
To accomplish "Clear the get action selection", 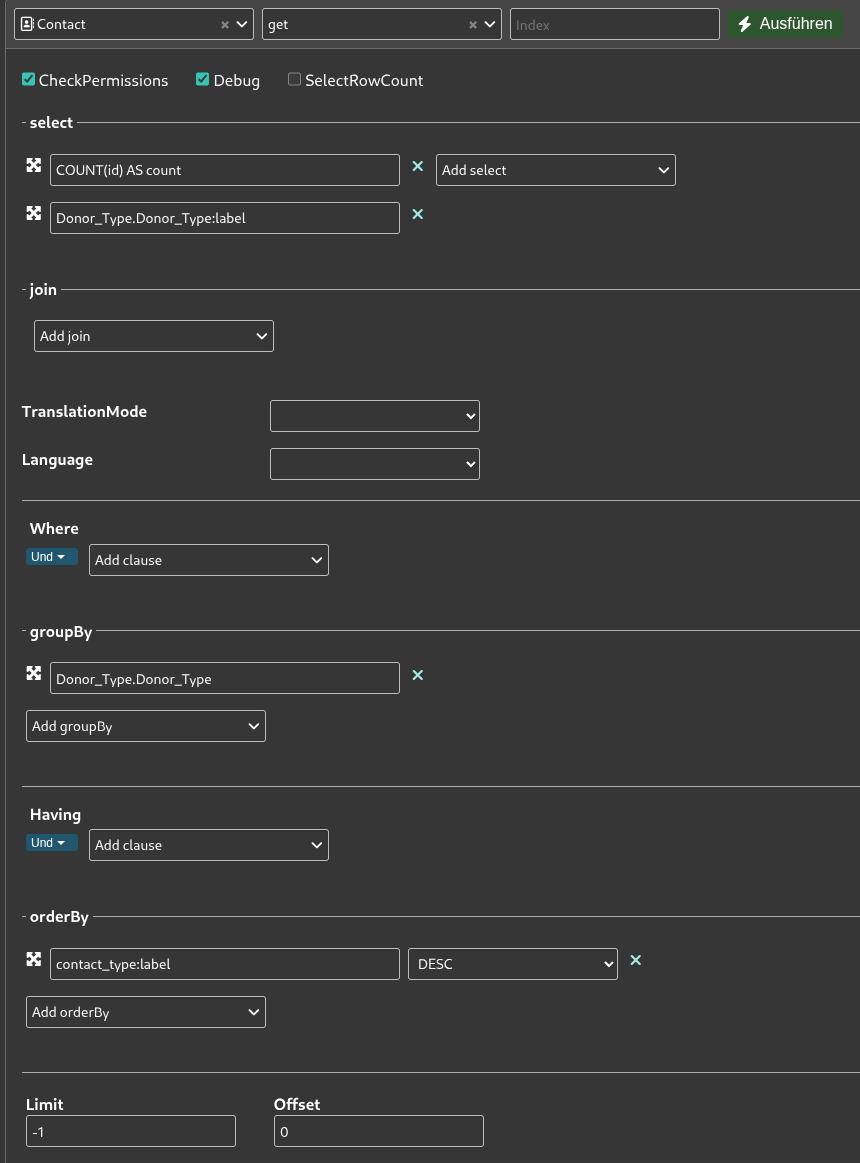I will (x=472, y=24).
